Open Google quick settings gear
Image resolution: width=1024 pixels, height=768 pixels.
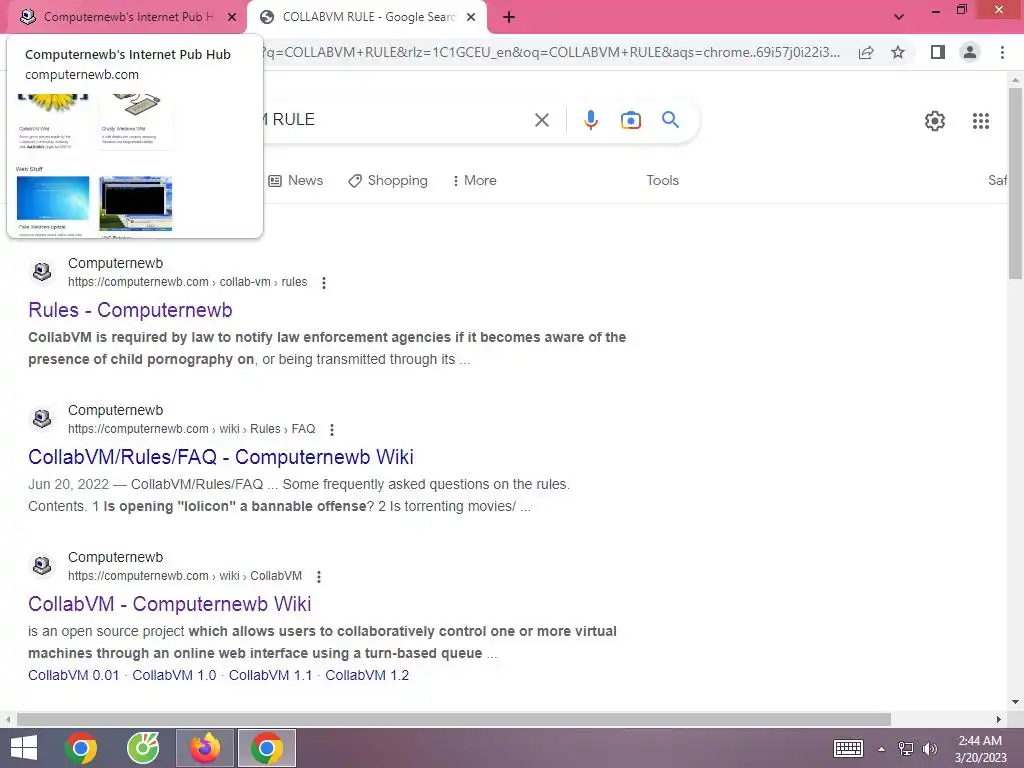935,121
